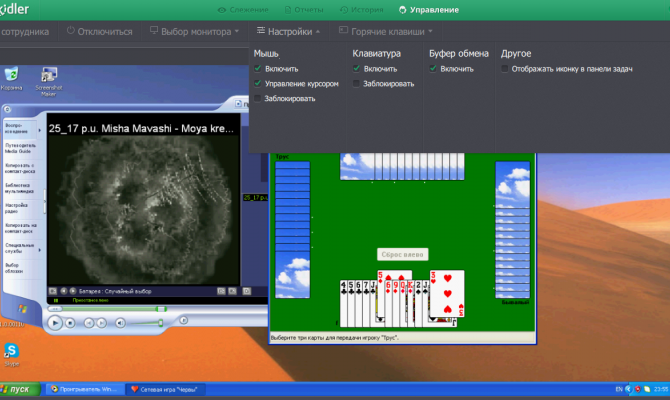This screenshot has height=400, width=670.
Task: Click the Previous track button
Action: [x=88, y=323]
